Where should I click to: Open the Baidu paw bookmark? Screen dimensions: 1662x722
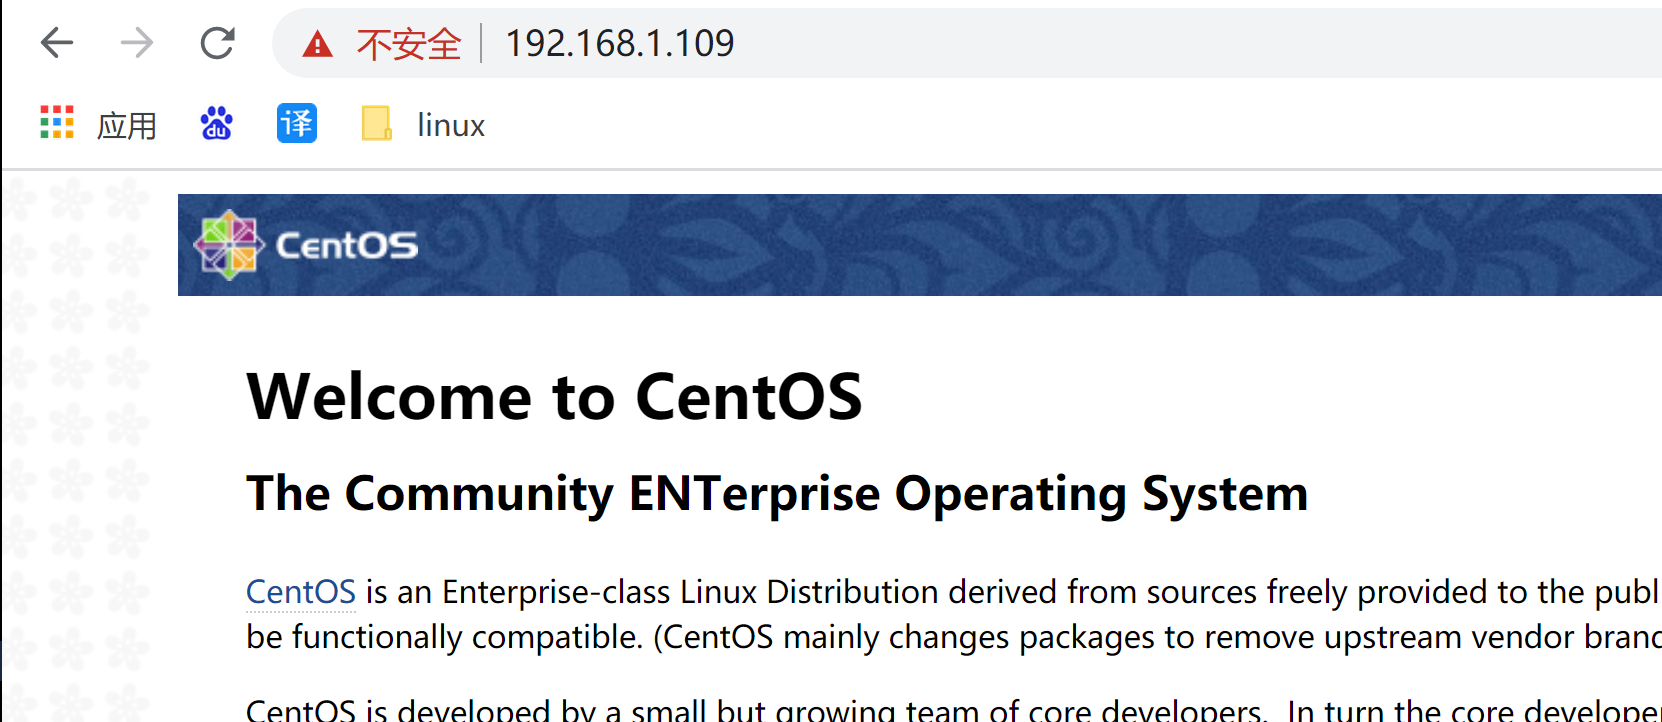tap(216, 123)
